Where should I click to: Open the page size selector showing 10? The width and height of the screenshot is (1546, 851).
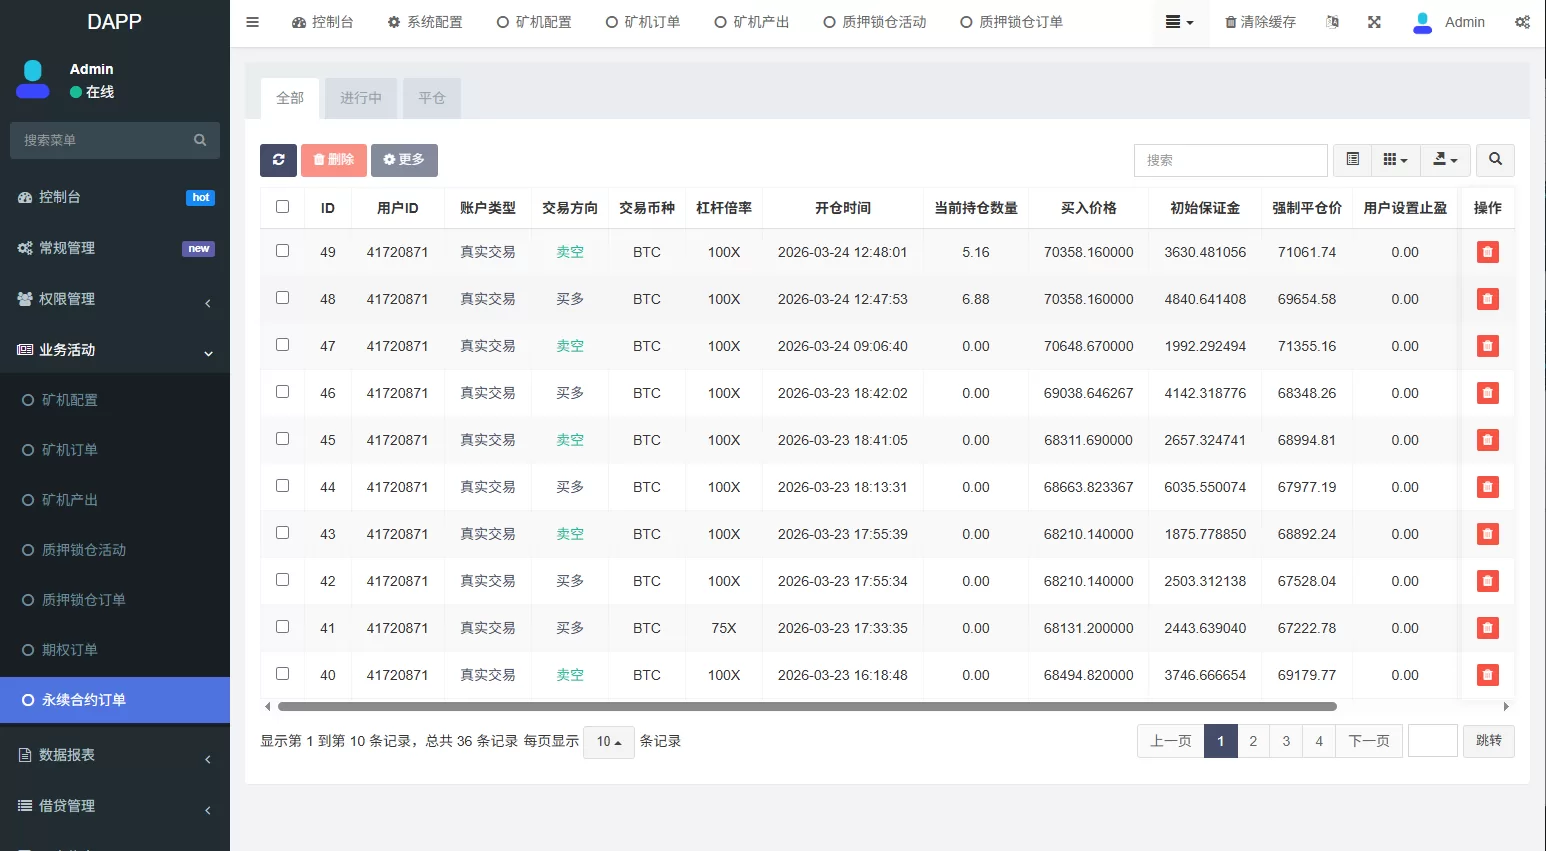tap(608, 741)
